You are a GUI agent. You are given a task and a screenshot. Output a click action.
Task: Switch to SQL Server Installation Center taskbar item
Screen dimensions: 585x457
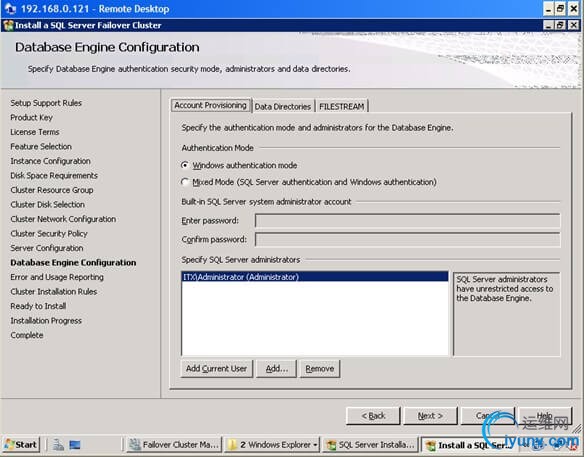pyautogui.click(x=370, y=445)
